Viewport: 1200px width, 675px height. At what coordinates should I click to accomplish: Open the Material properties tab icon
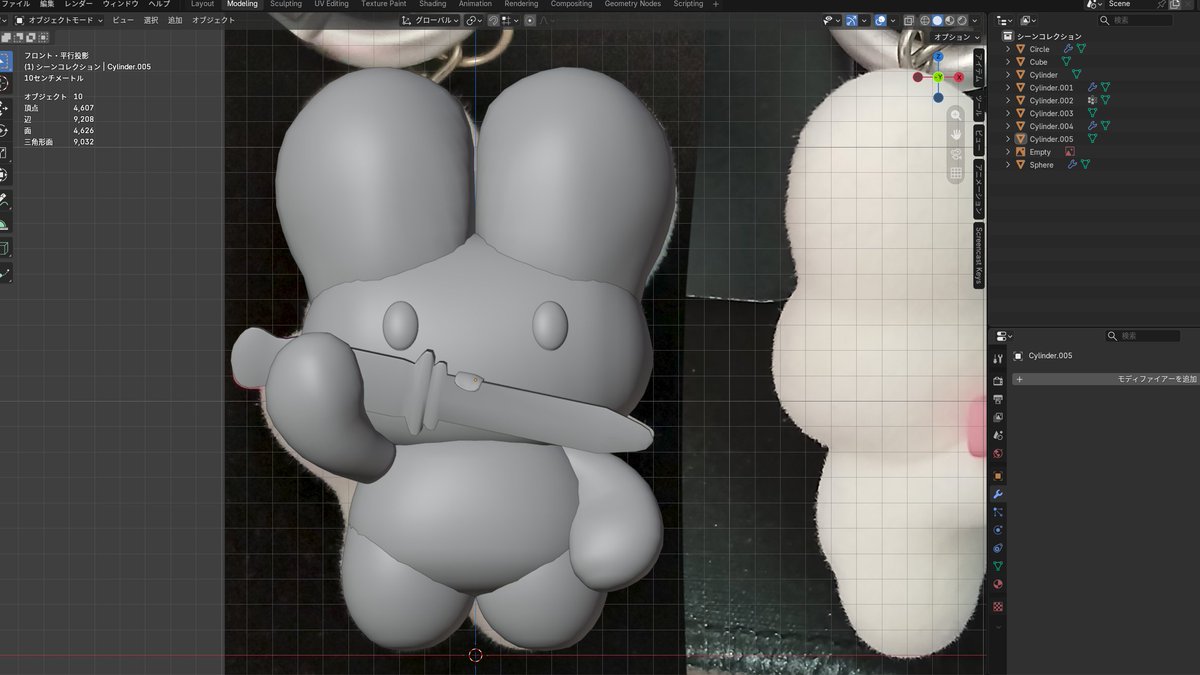(x=997, y=584)
